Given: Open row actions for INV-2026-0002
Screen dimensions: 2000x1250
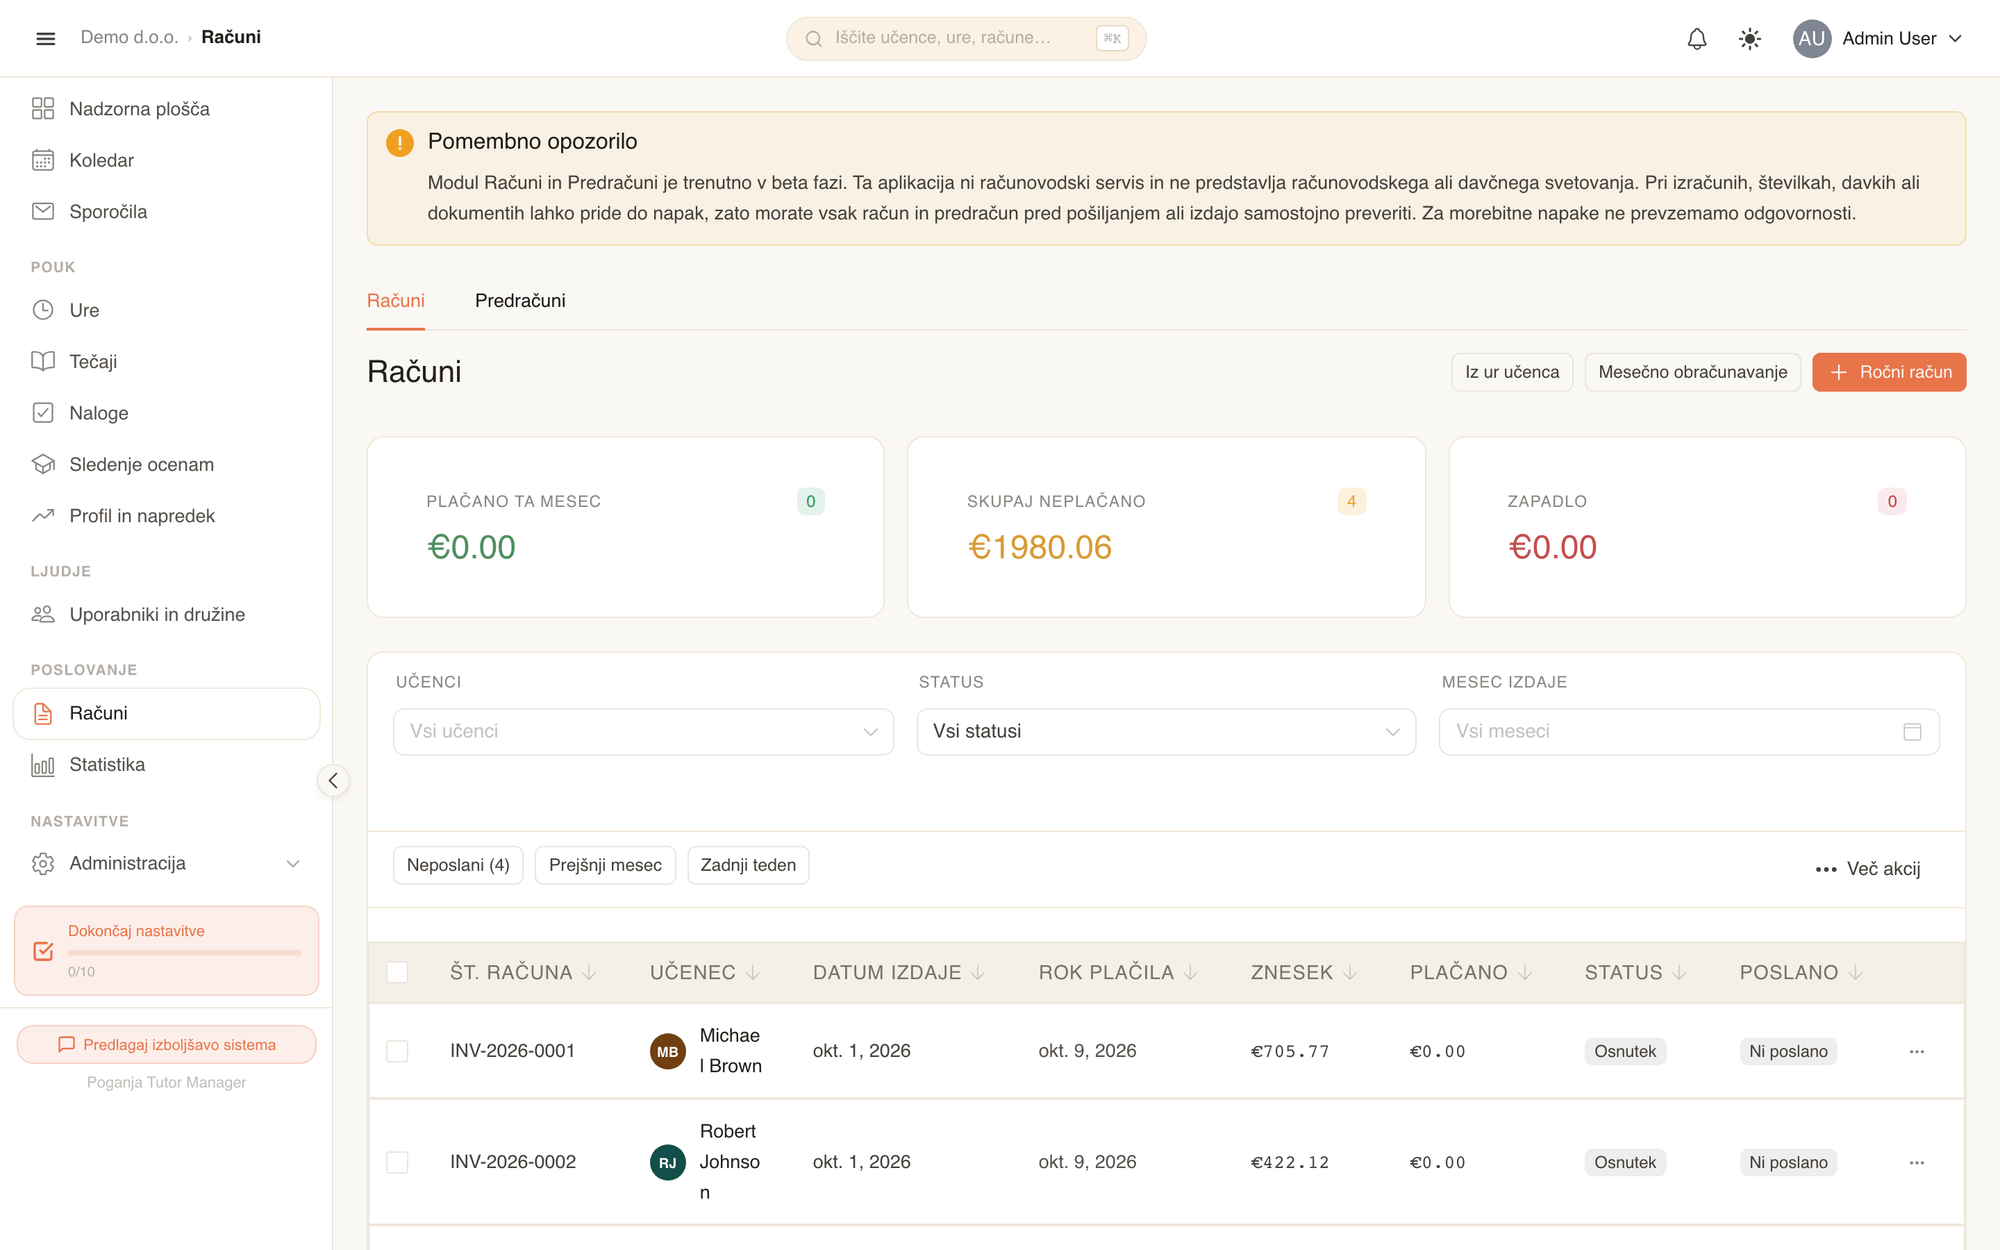Looking at the screenshot, I should [1917, 1162].
